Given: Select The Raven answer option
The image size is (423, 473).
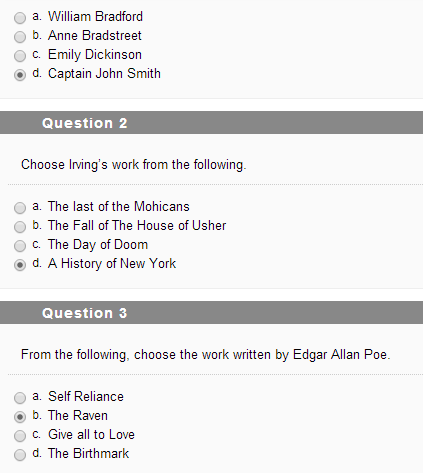Looking at the screenshot, I should pos(20,417).
